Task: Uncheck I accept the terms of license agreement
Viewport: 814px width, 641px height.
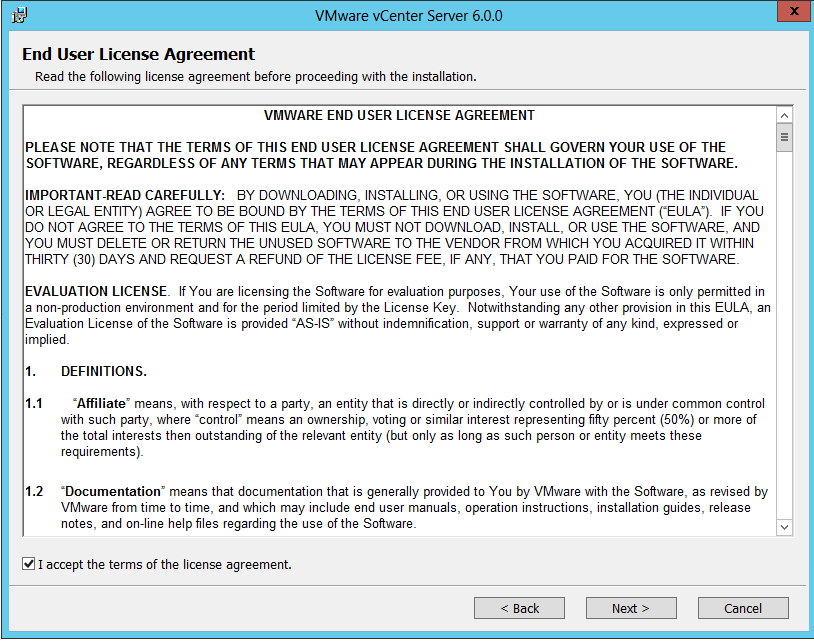Action: (29, 564)
